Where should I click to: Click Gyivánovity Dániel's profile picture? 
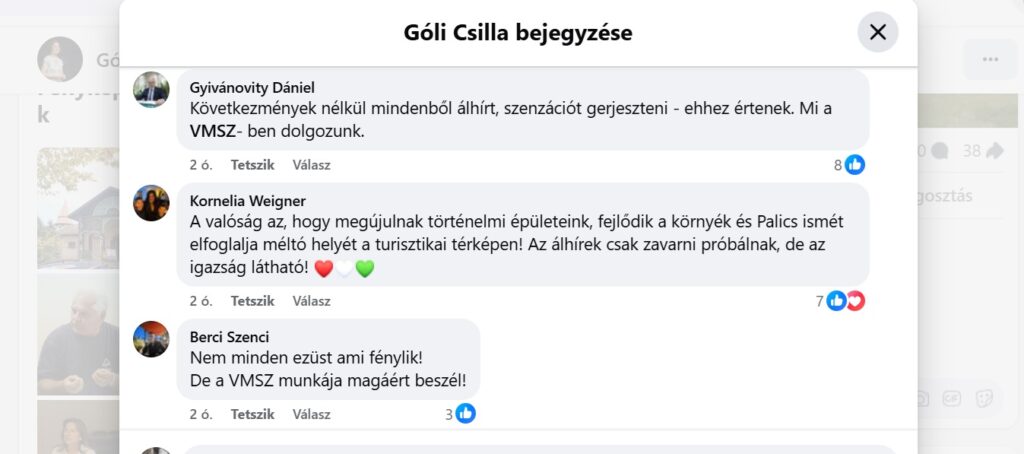click(x=151, y=89)
